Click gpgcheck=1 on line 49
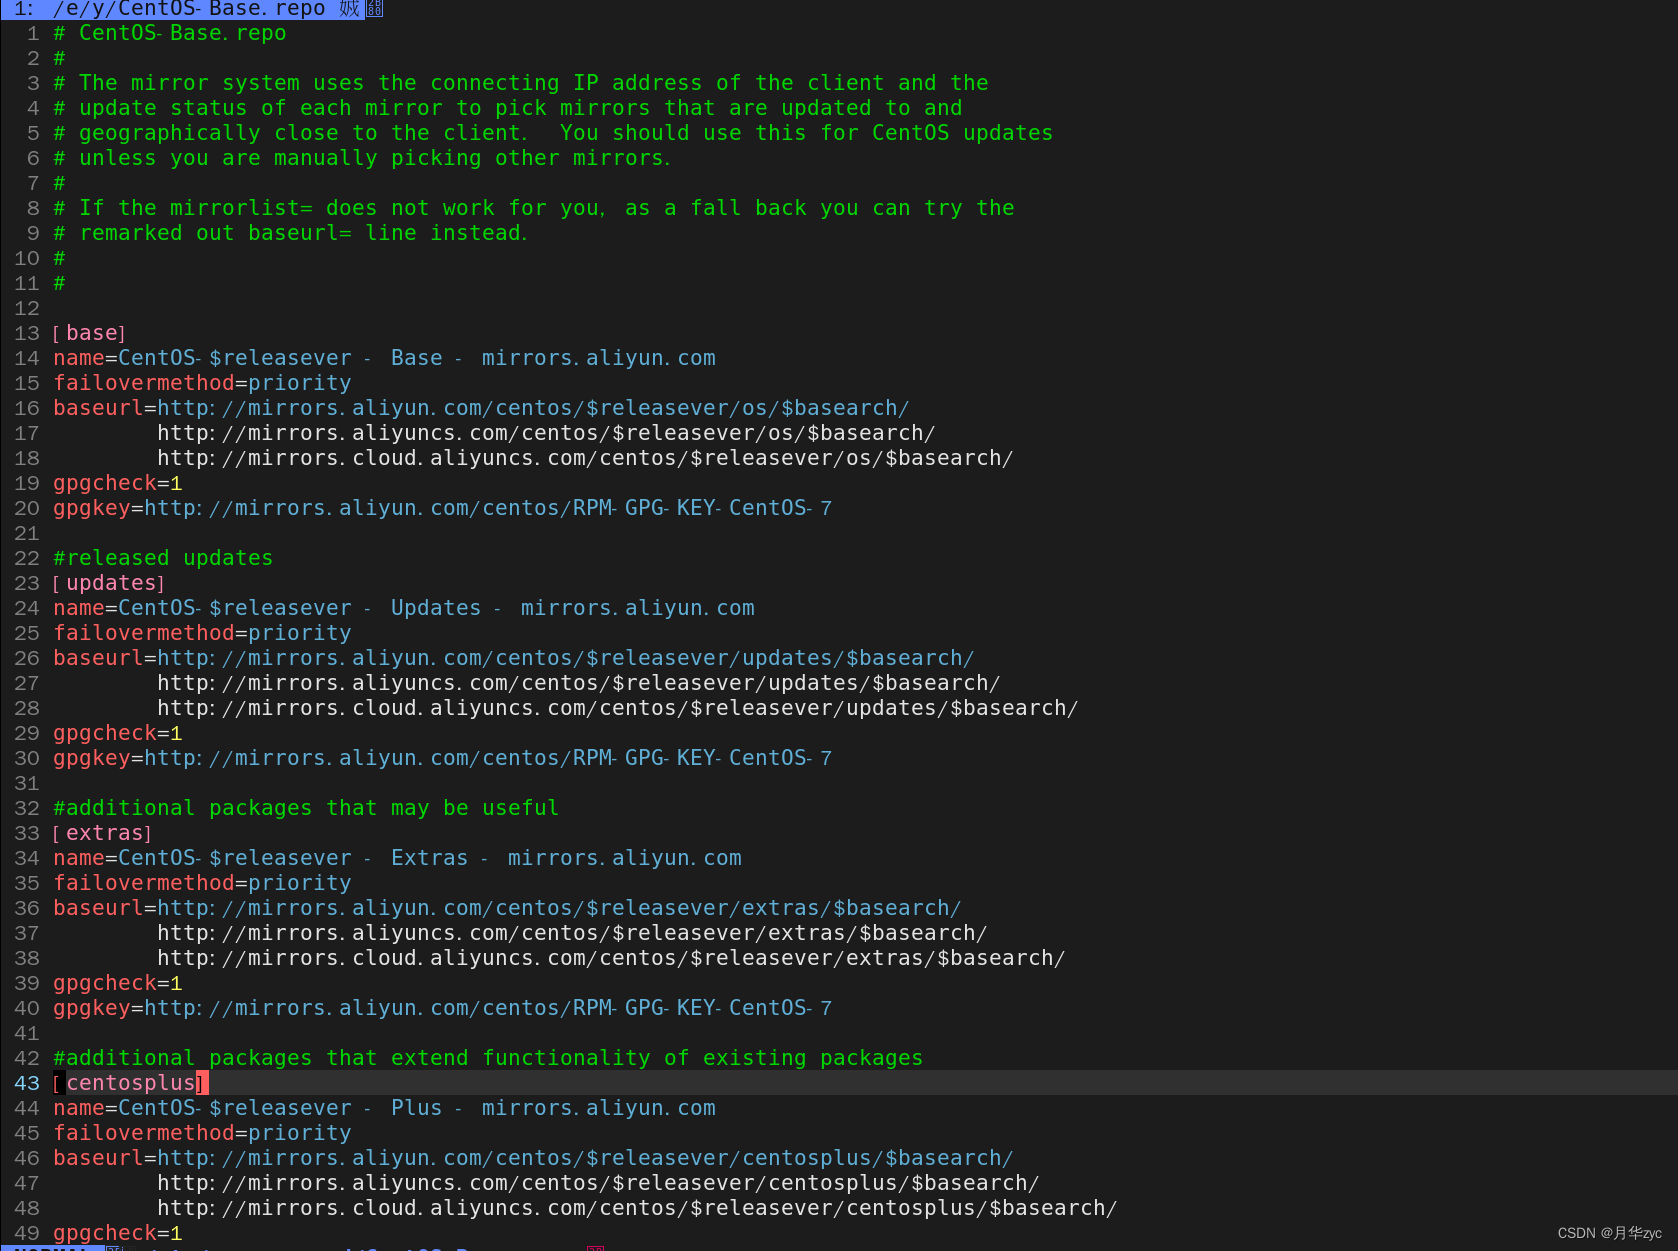The image size is (1678, 1251). click(x=118, y=1233)
